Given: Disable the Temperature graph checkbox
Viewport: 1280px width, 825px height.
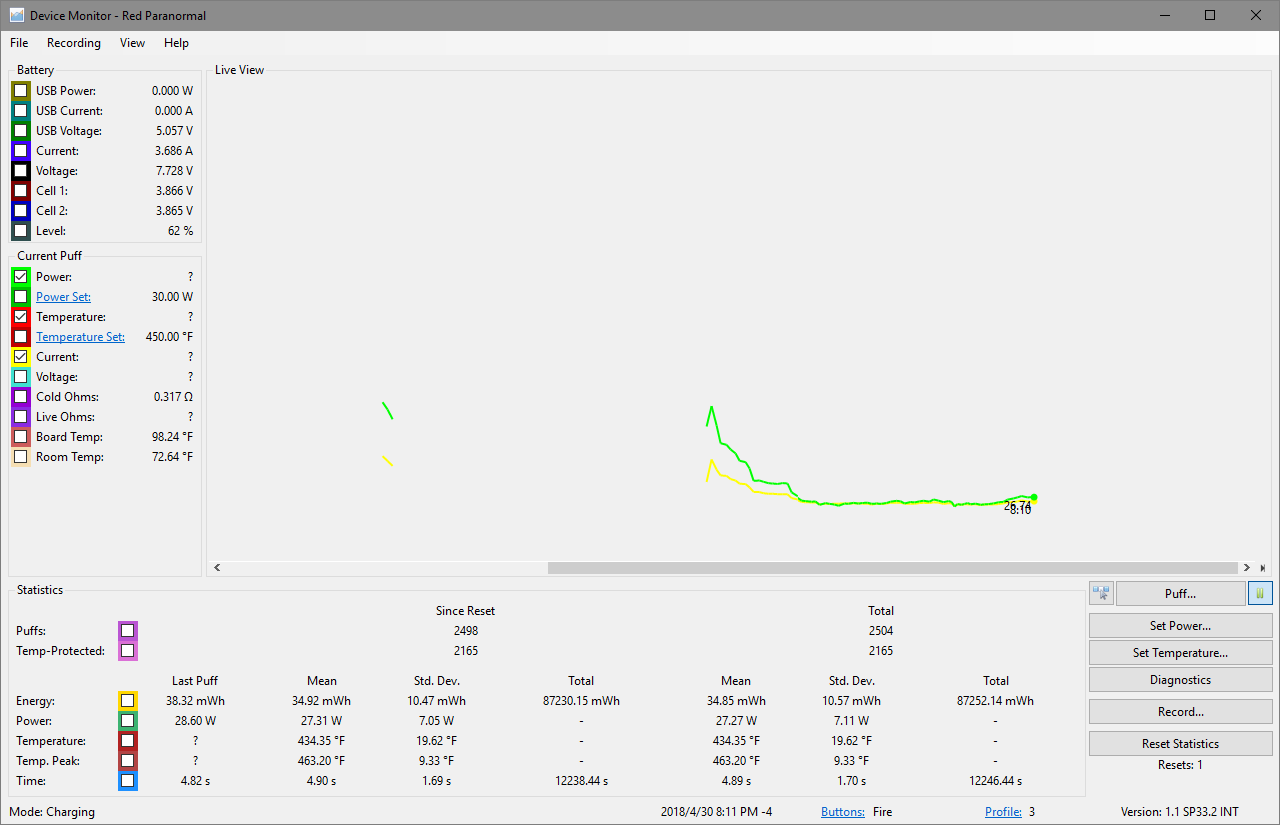Looking at the screenshot, I should [21, 317].
